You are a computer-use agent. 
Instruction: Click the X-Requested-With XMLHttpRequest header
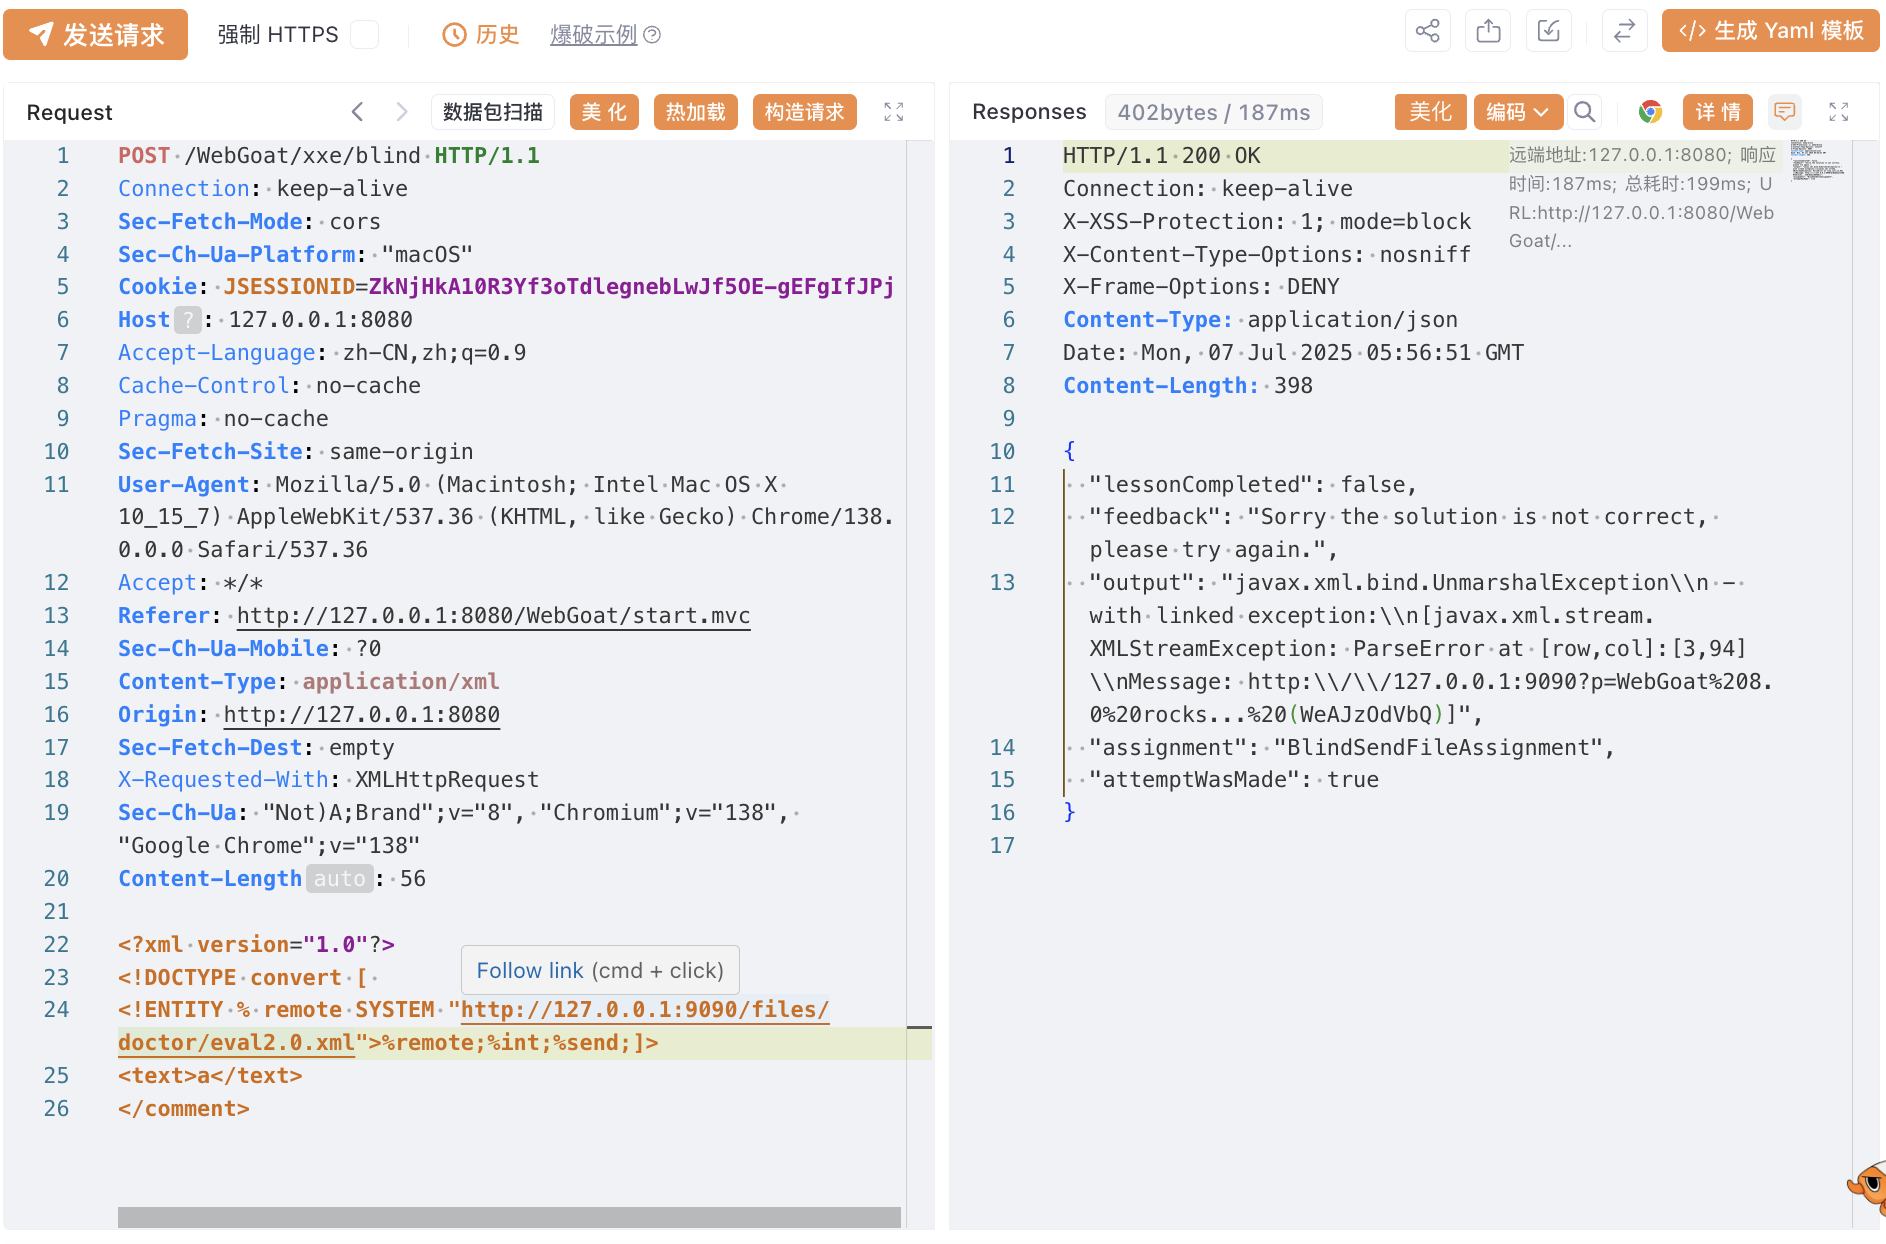tap(328, 780)
